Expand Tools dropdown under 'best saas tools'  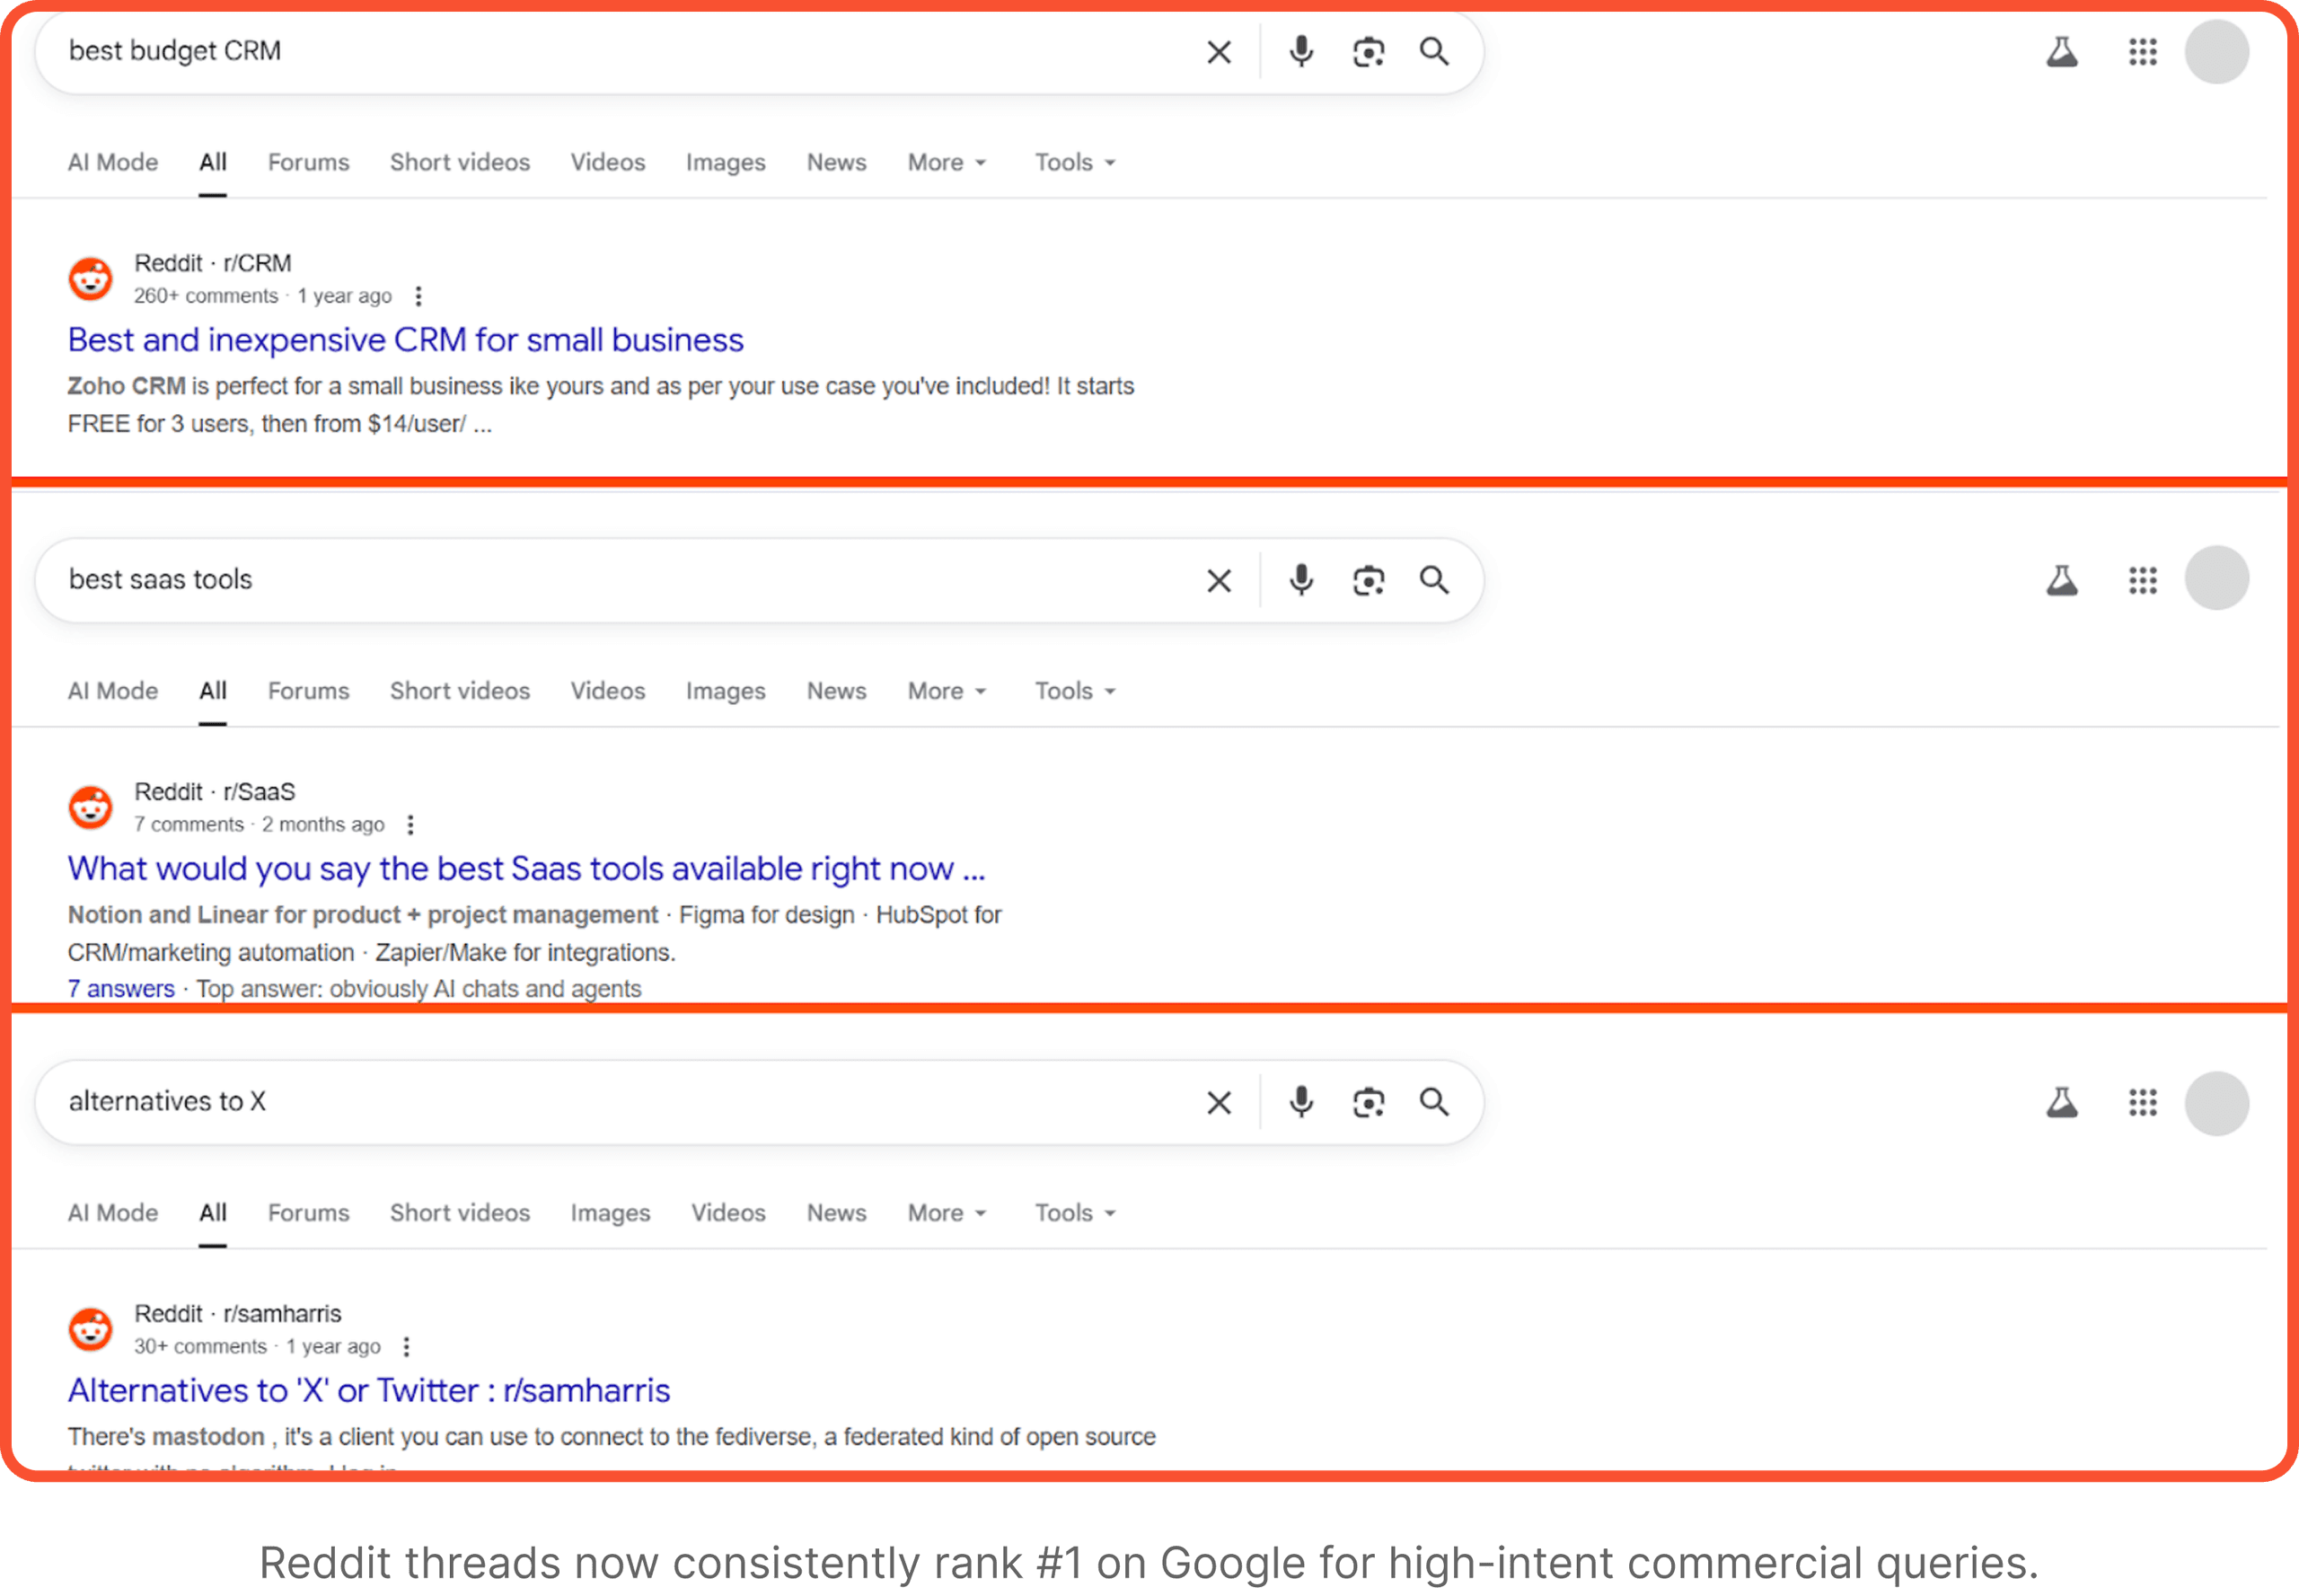(1075, 691)
